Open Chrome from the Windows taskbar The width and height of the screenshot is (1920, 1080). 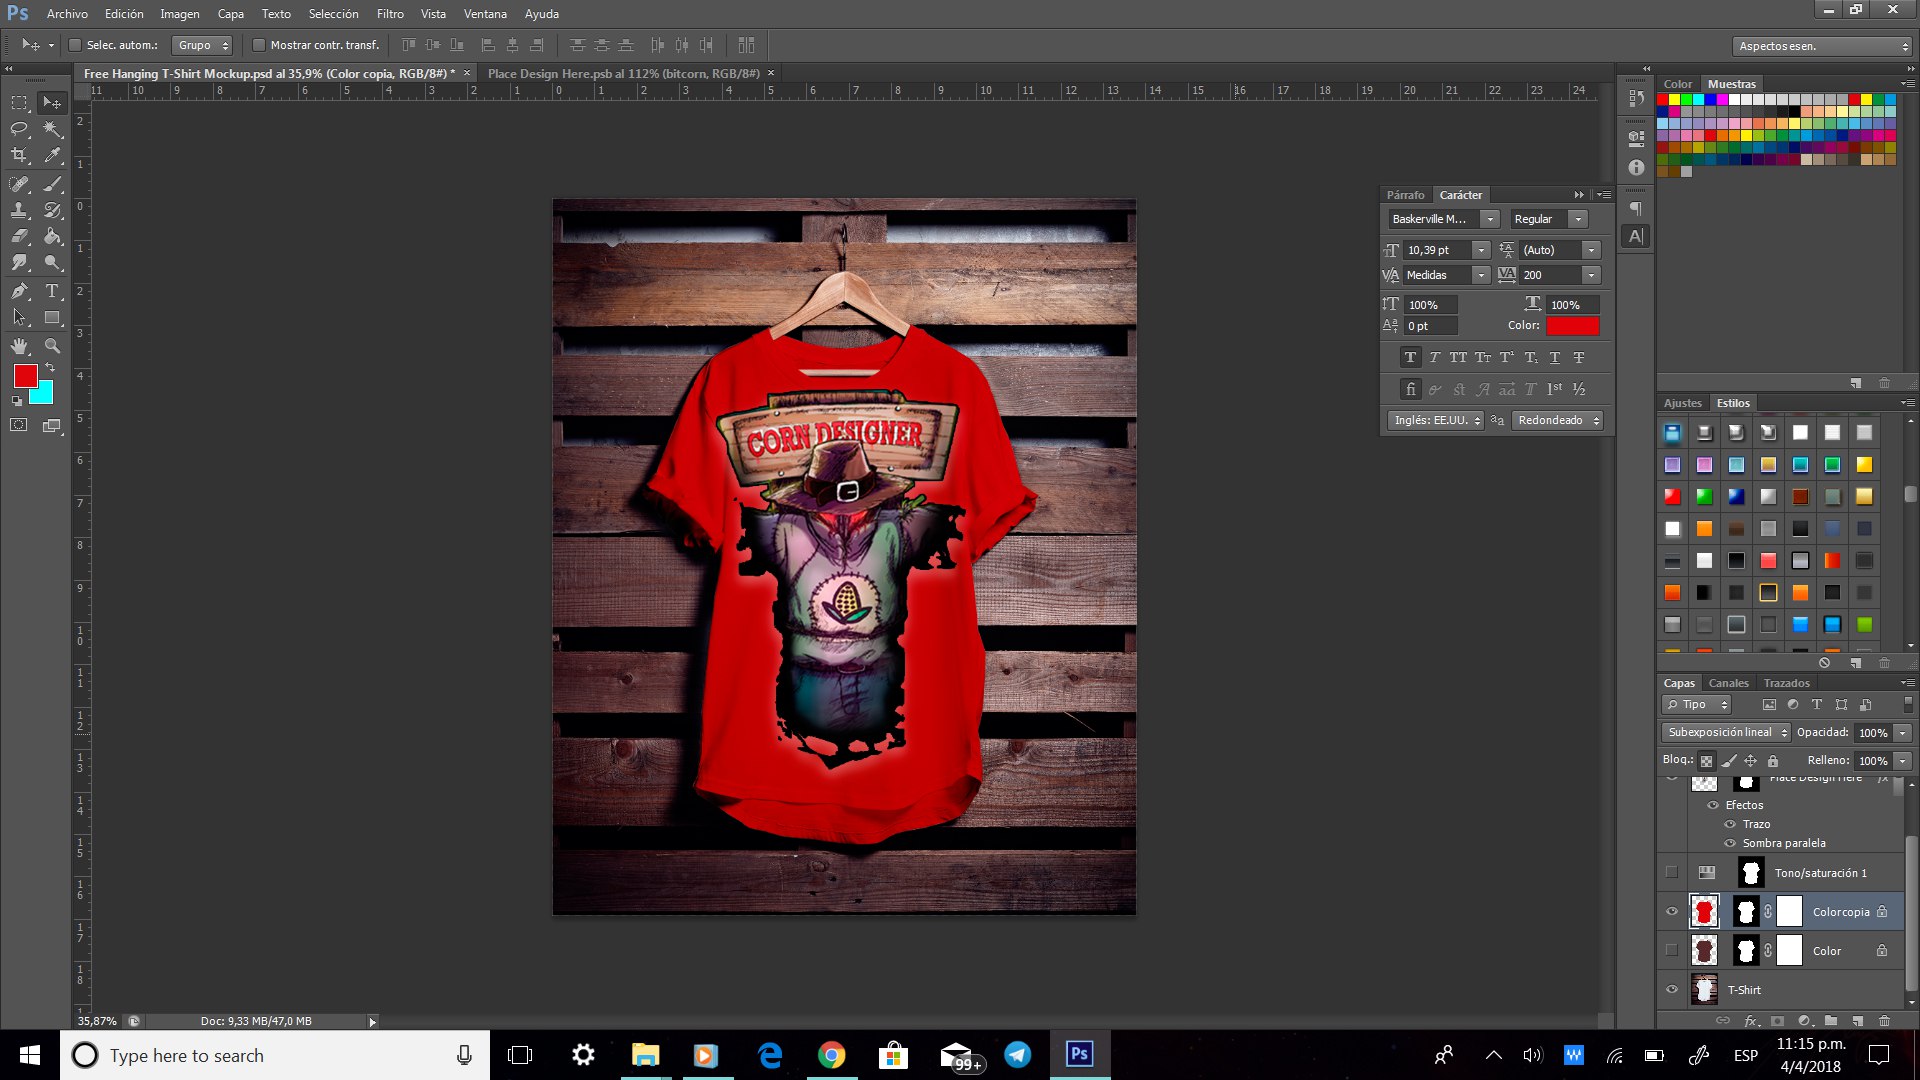tap(831, 1055)
